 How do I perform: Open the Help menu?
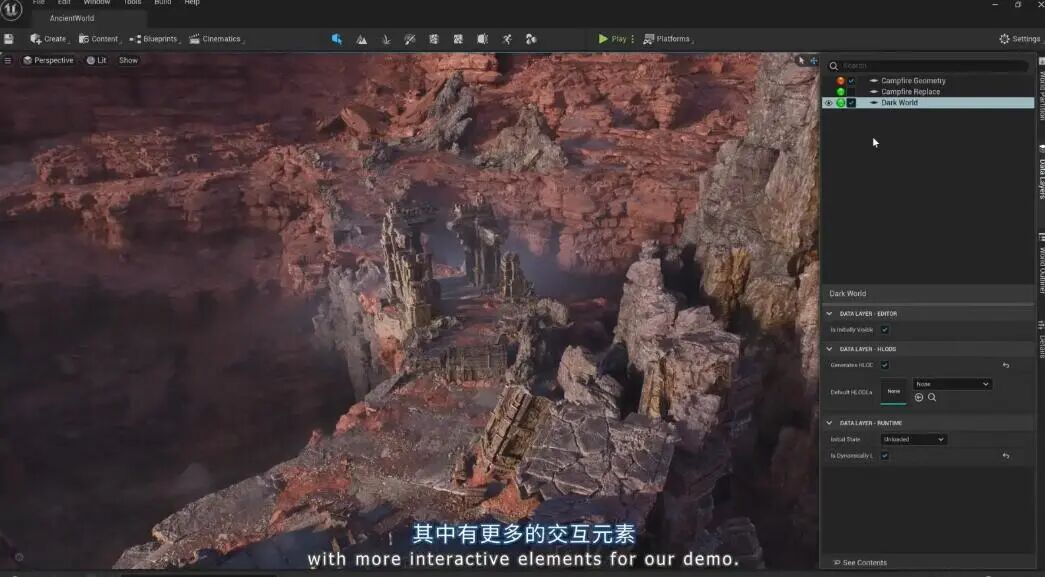click(x=192, y=3)
